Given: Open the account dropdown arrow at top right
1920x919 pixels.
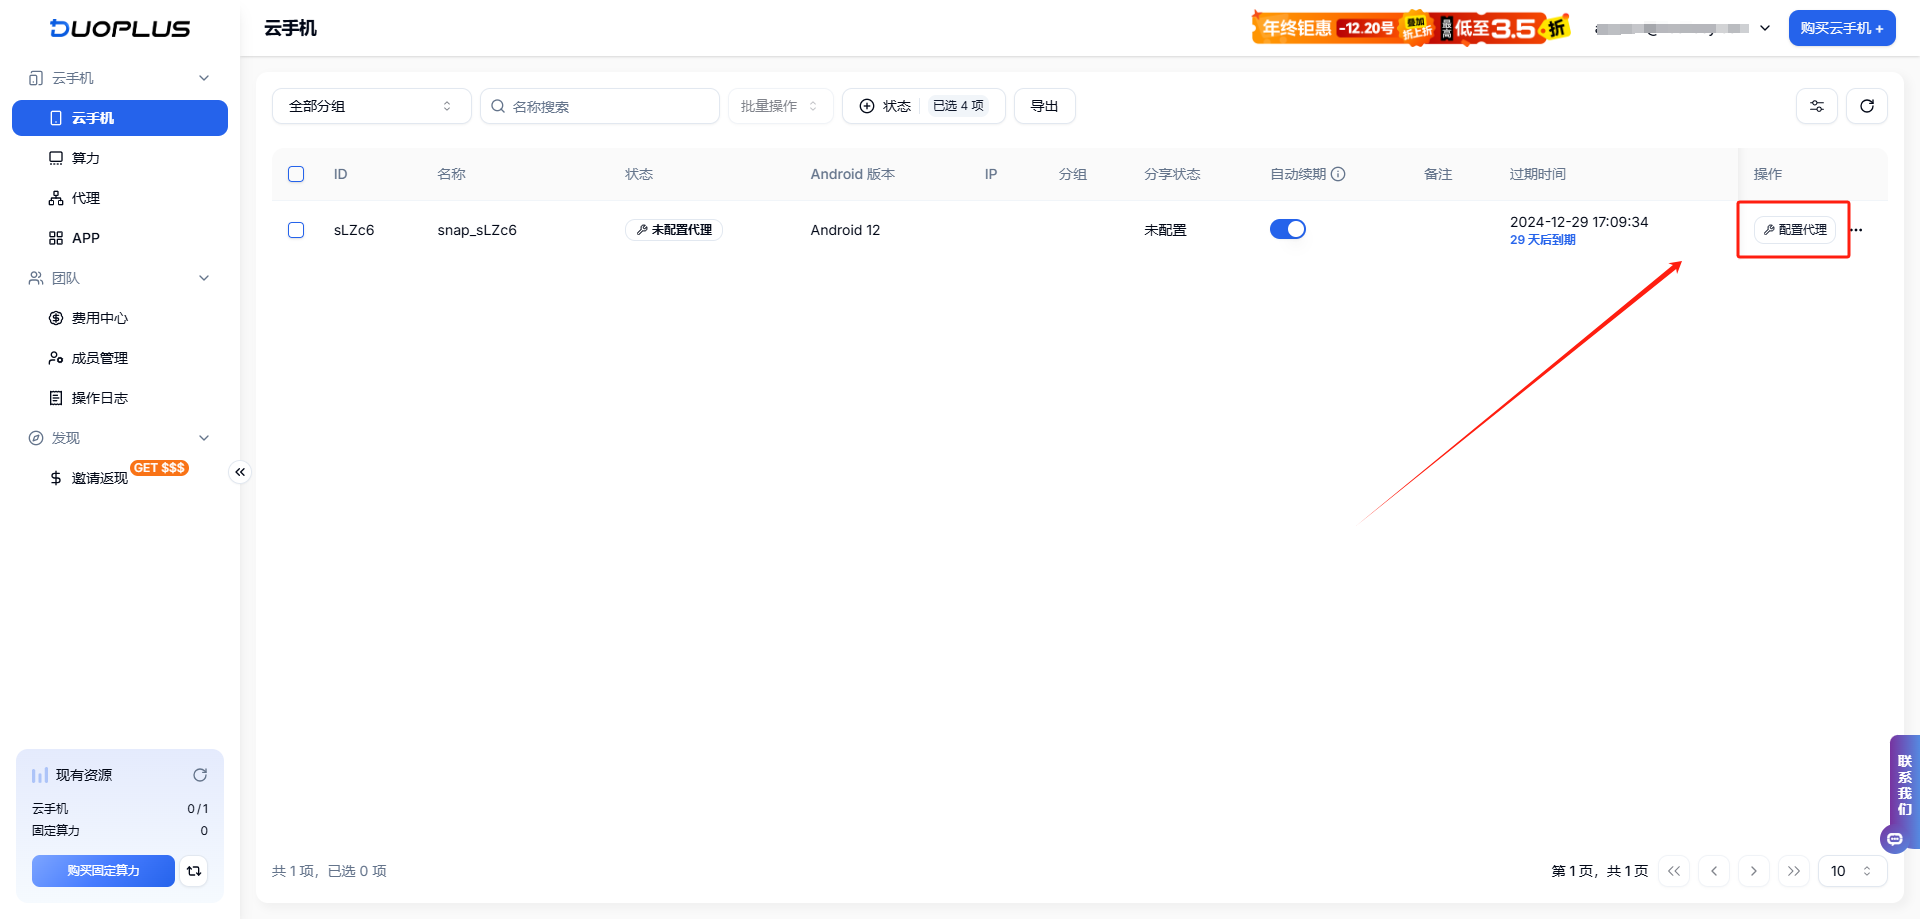Looking at the screenshot, I should 1764,28.
